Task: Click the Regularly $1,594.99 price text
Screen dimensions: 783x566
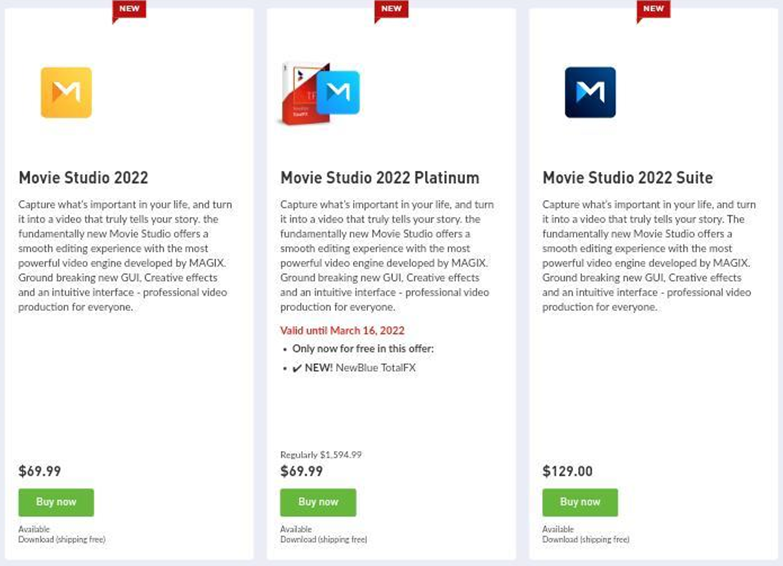Action: coord(321,455)
